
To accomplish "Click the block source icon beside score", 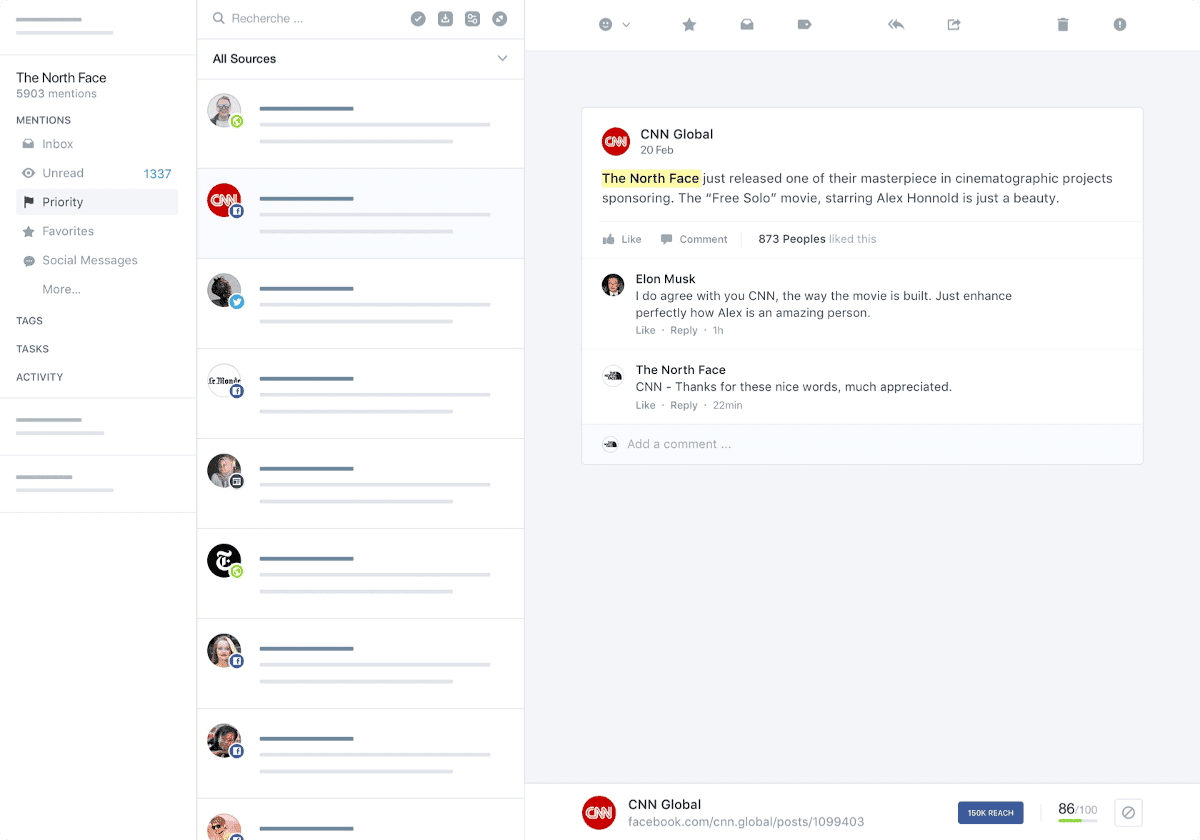I will [1128, 812].
